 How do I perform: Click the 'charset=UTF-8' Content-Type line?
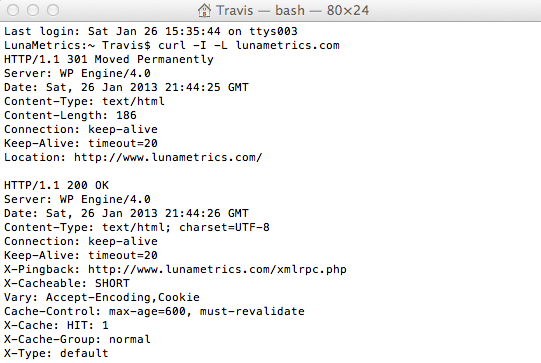click(137, 227)
